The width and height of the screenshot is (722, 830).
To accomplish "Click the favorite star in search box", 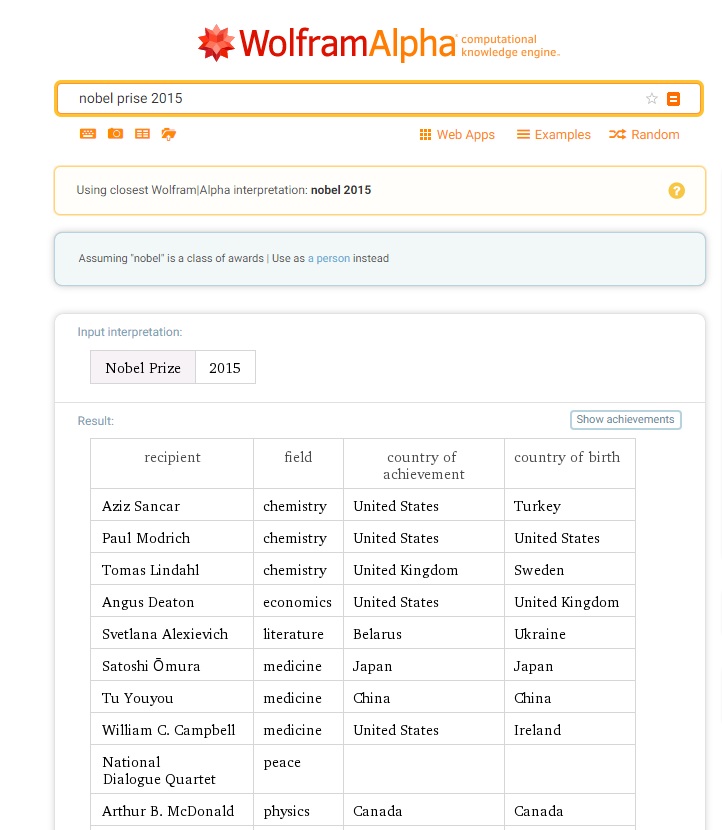I will click(x=651, y=98).
